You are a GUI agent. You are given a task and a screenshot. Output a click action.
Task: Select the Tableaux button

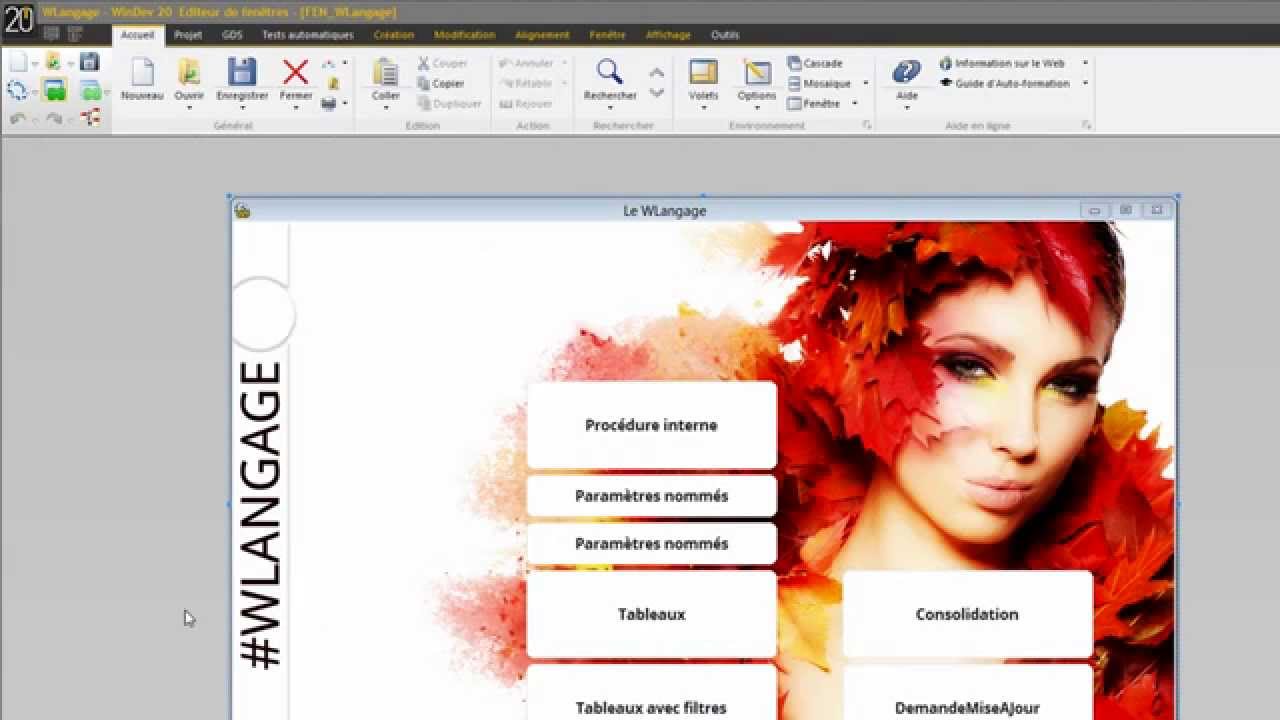click(x=651, y=614)
